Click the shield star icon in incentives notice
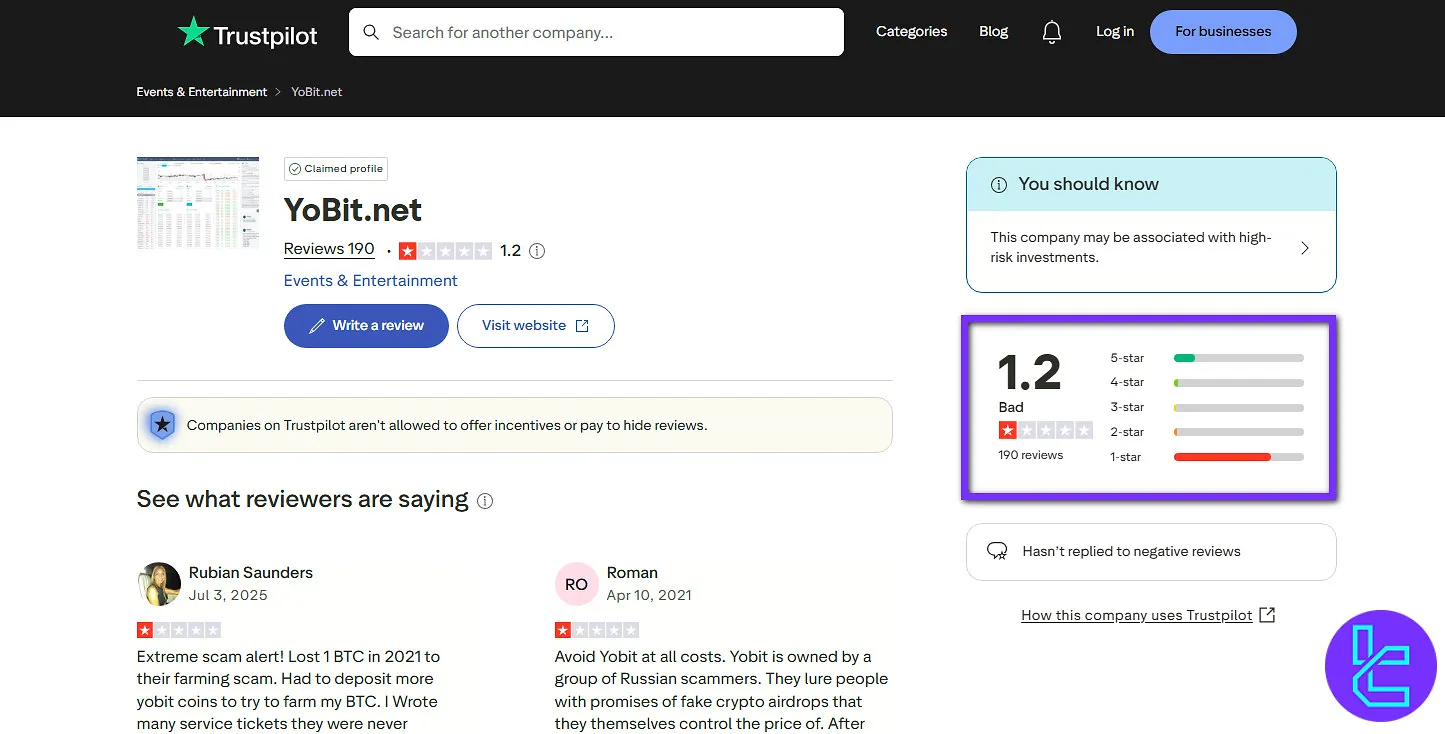1445x734 pixels. coord(162,425)
